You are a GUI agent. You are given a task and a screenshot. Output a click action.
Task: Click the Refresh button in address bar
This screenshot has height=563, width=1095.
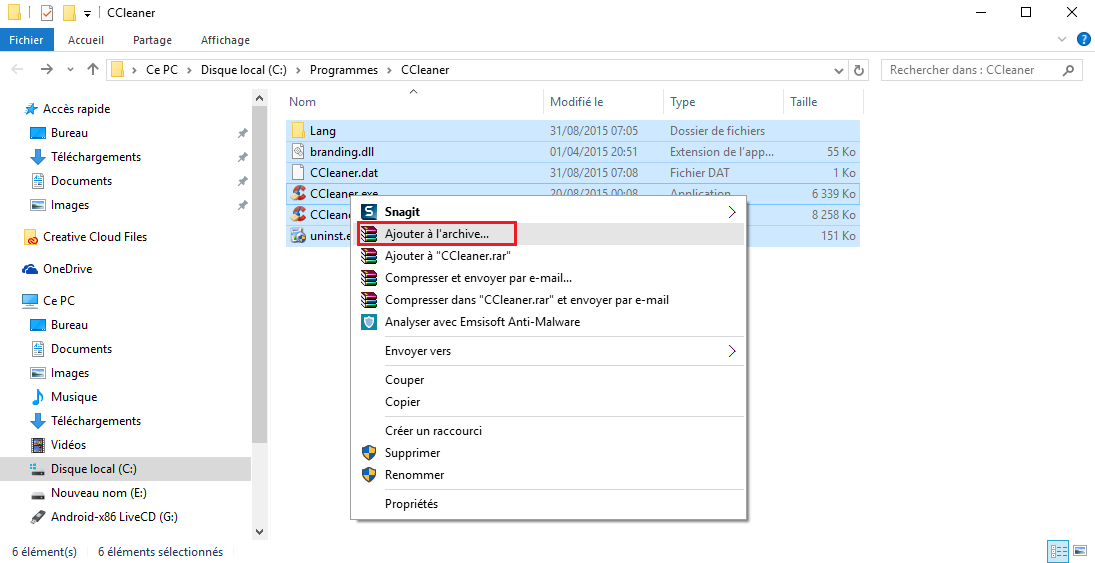858,70
